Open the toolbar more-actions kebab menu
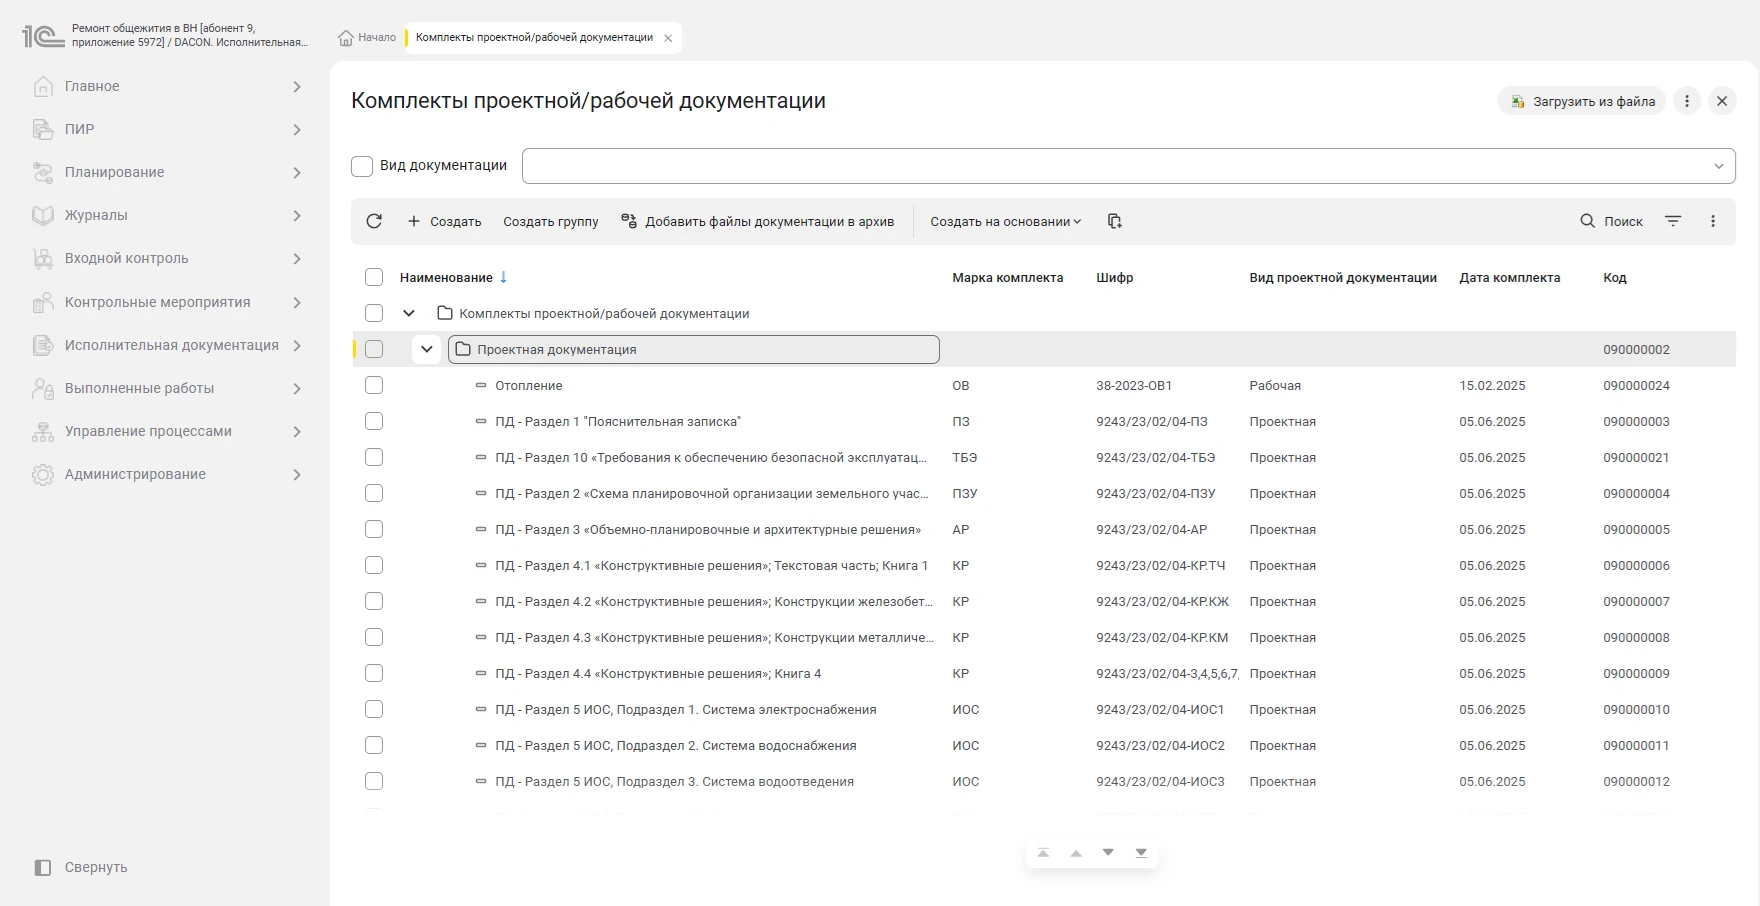 tap(1713, 221)
